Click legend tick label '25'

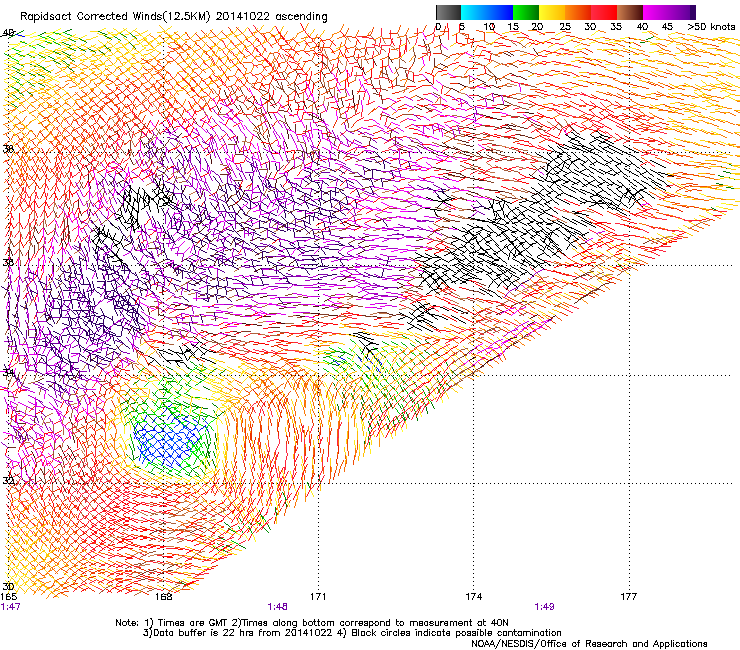(x=565, y=27)
